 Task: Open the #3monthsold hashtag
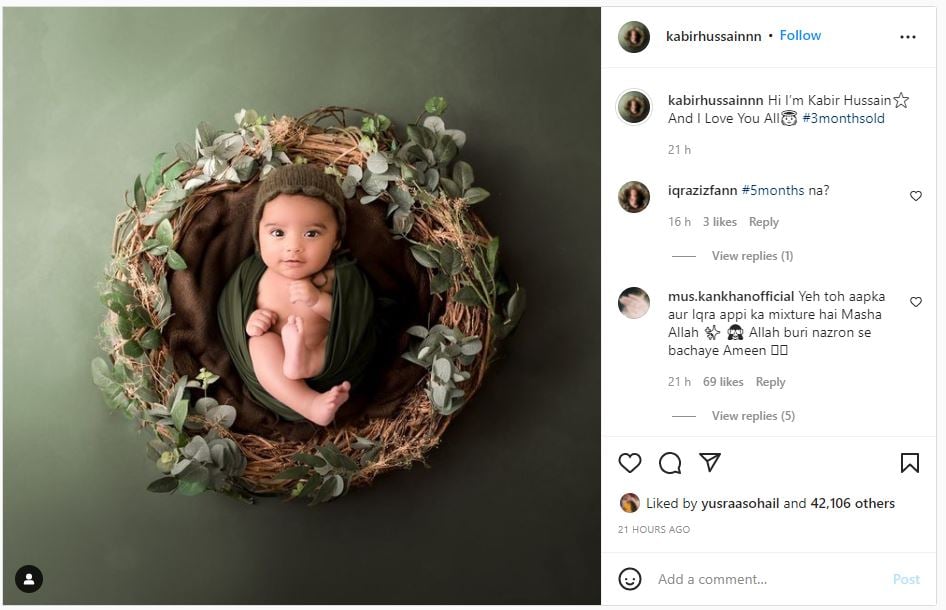tap(843, 119)
